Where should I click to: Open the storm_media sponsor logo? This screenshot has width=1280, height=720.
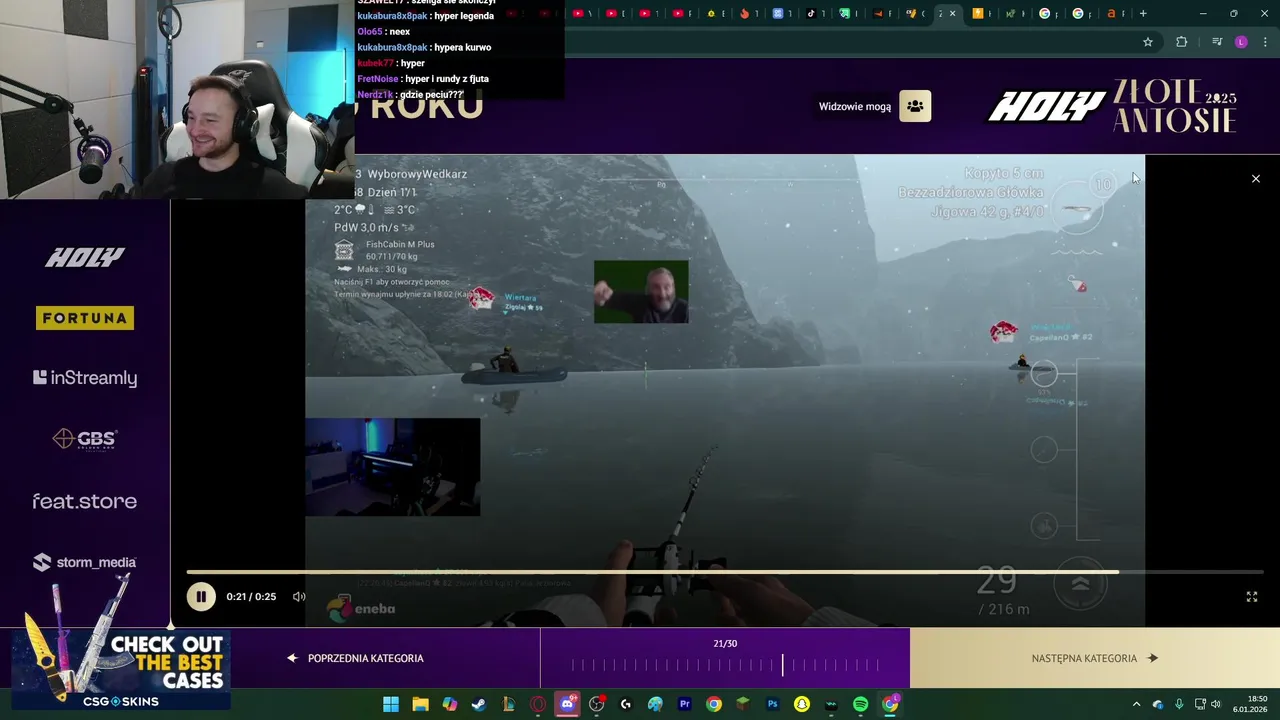click(x=85, y=562)
